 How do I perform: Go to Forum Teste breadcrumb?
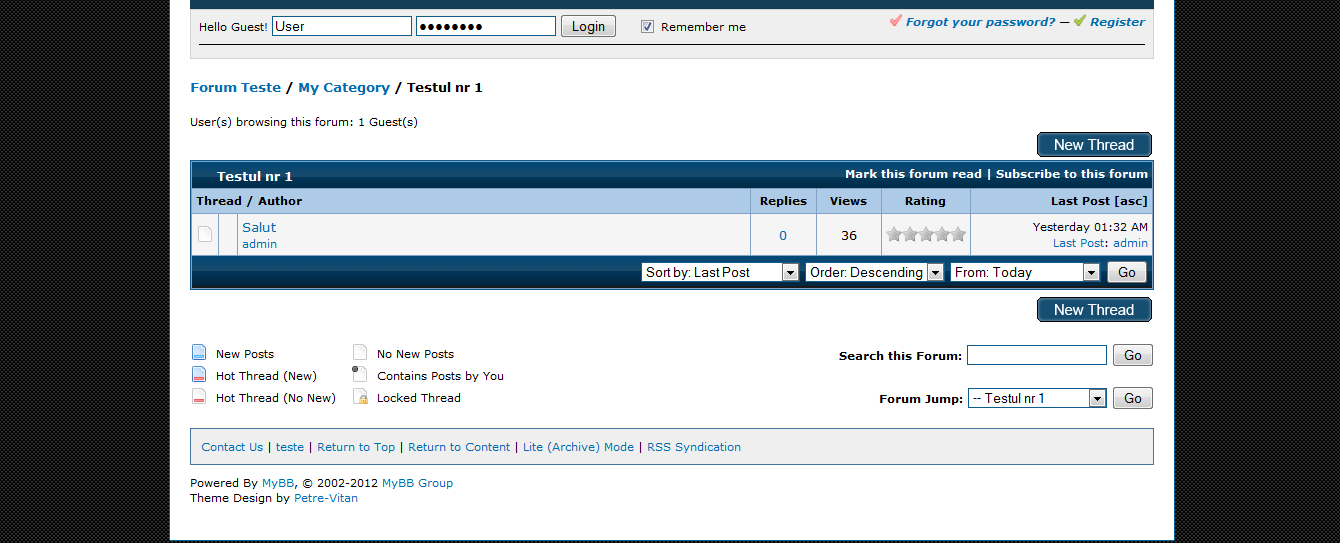coord(236,88)
